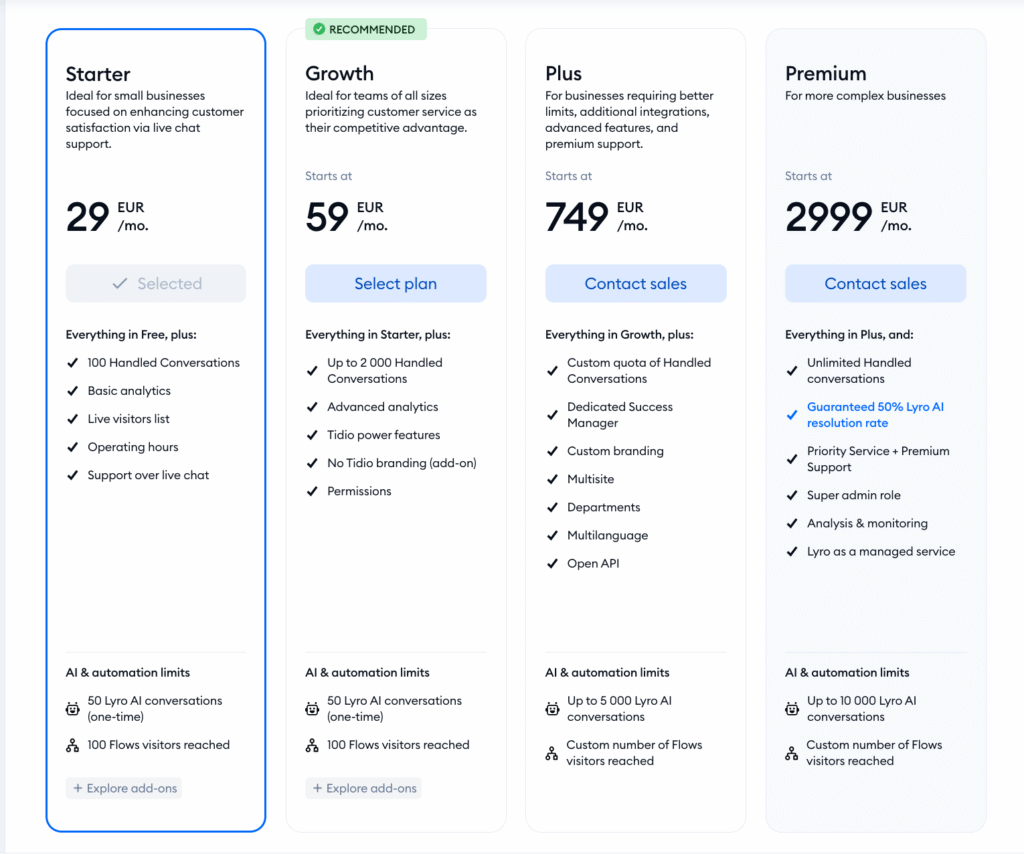This screenshot has width=1024, height=854.
Task: Click the green Recommended badge checkmark icon
Action: pyautogui.click(x=319, y=29)
